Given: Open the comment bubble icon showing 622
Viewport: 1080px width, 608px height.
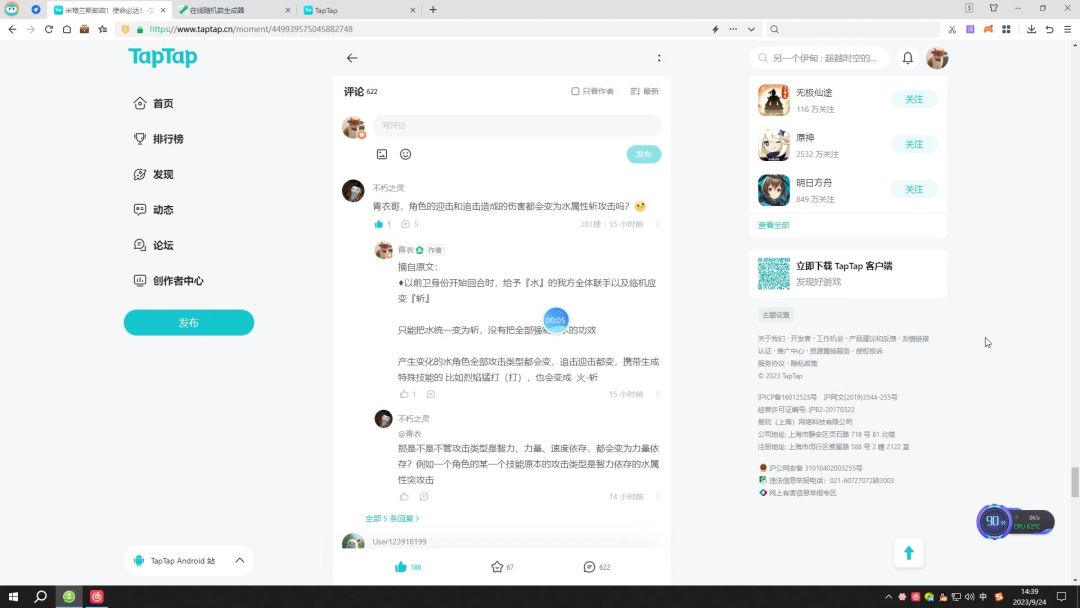Looking at the screenshot, I should pos(589,567).
